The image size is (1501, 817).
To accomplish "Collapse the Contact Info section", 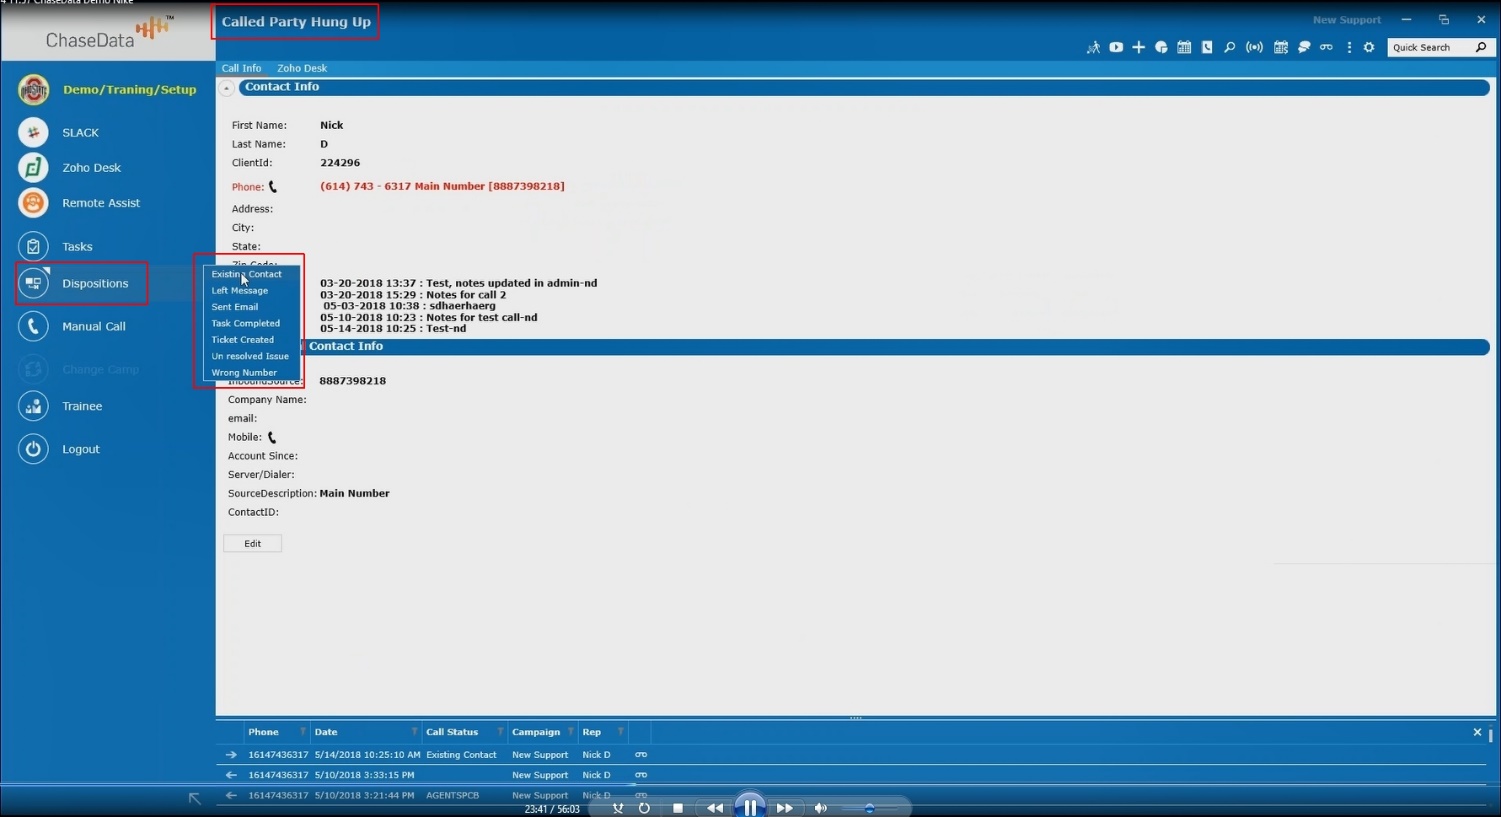I will 227,88.
